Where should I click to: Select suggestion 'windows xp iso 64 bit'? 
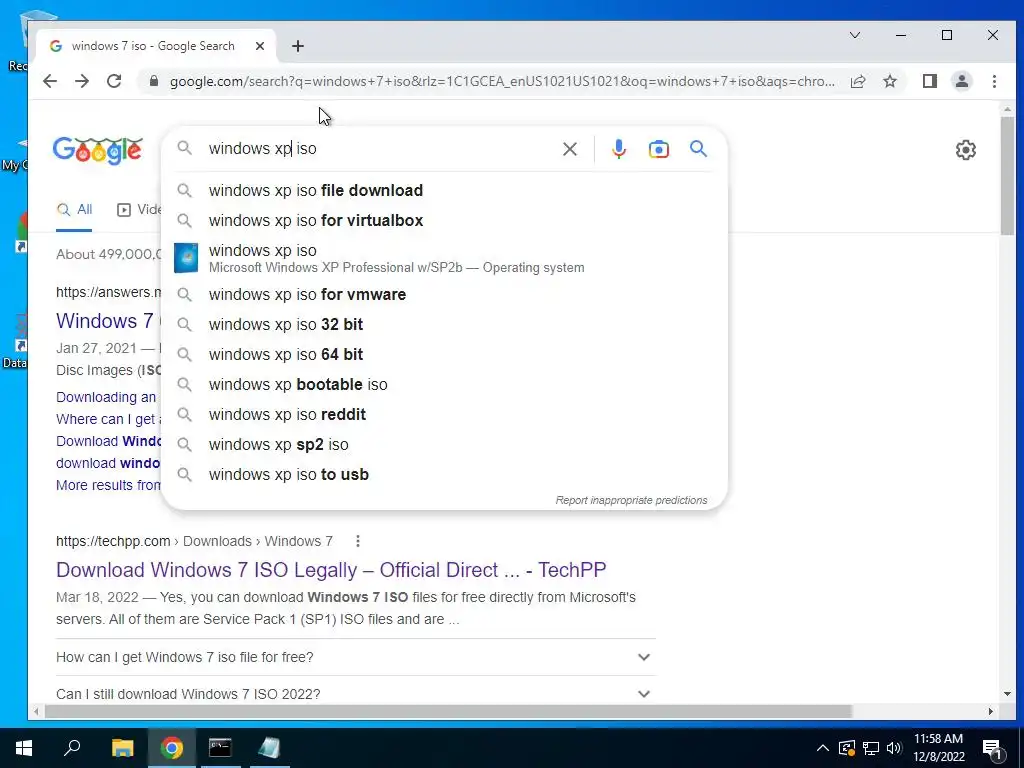(444, 355)
